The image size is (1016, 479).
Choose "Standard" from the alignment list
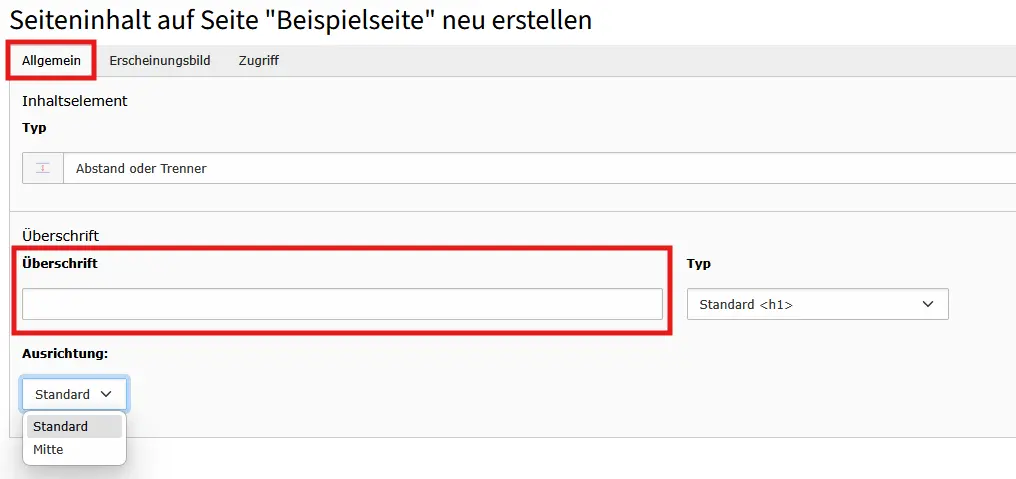[x=61, y=426]
